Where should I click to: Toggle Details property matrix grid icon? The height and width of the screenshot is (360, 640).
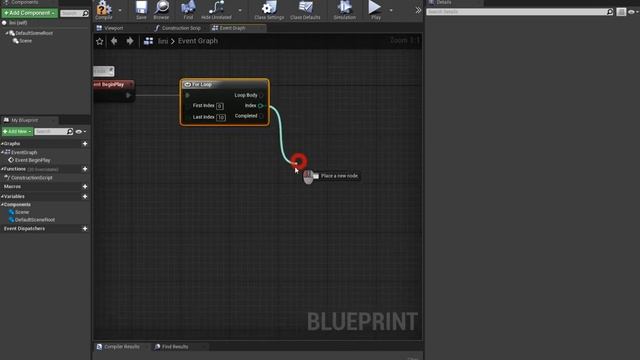[621, 12]
